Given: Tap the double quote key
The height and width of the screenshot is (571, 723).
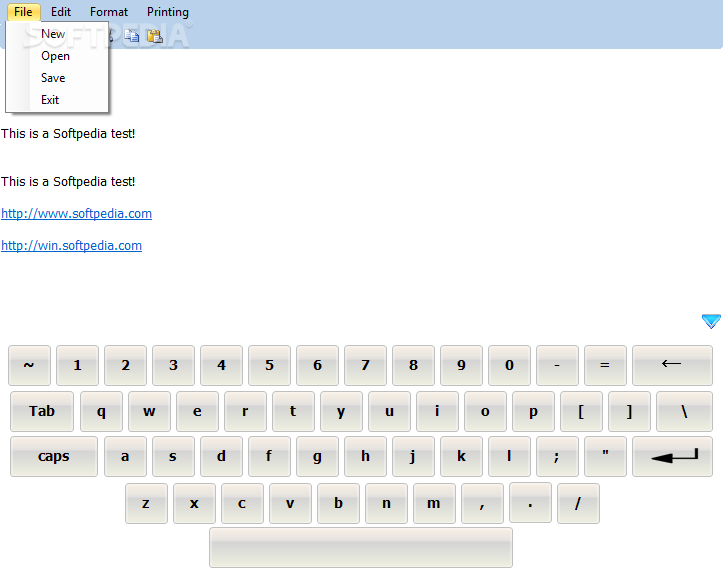Looking at the screenshot, I should (x=605, y=456).
